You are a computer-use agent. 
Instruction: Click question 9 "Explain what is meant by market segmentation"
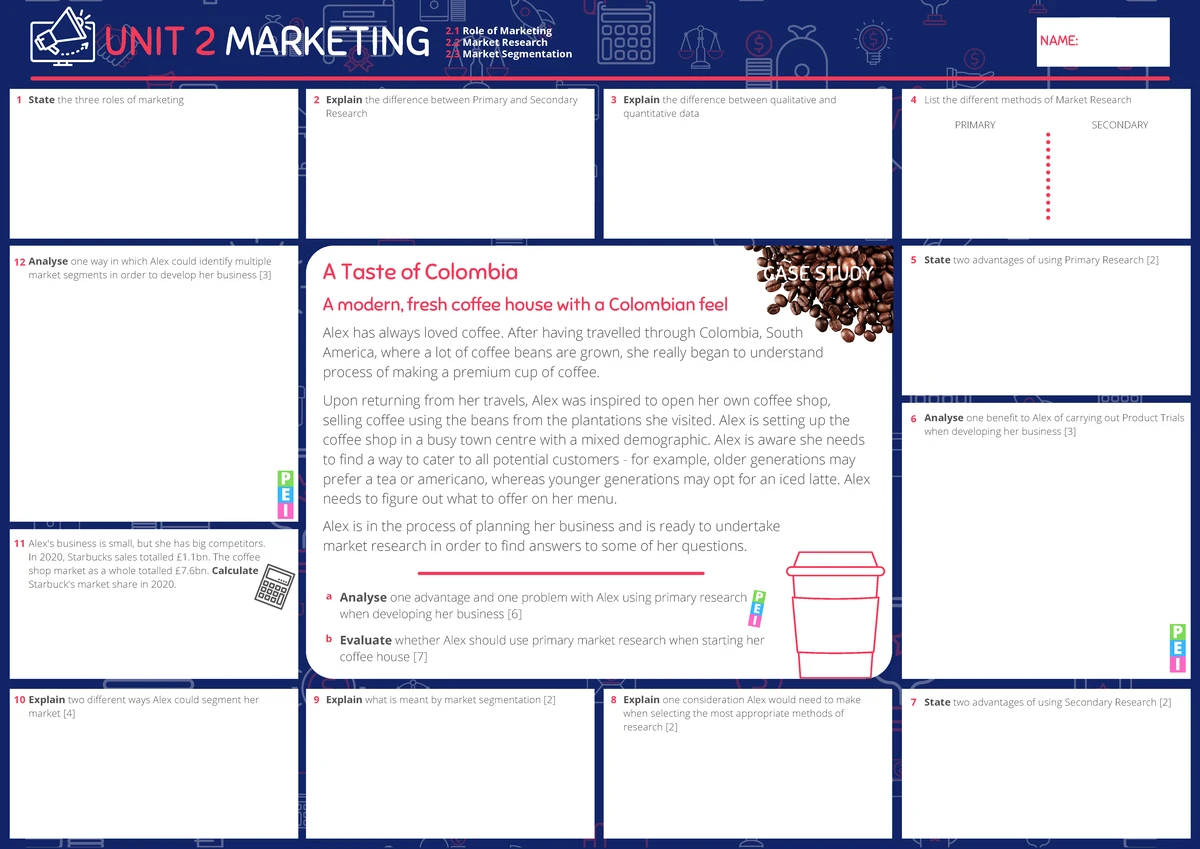(434, 700)
